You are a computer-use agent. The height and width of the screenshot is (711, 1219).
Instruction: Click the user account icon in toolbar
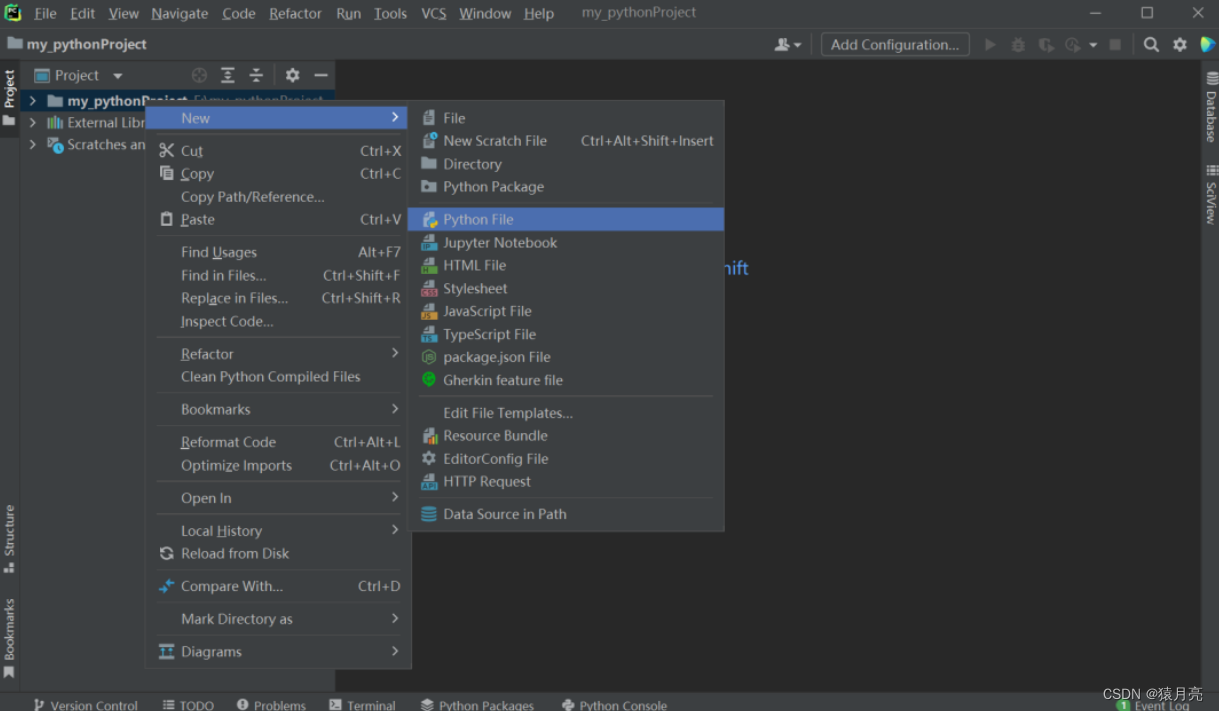788,44
